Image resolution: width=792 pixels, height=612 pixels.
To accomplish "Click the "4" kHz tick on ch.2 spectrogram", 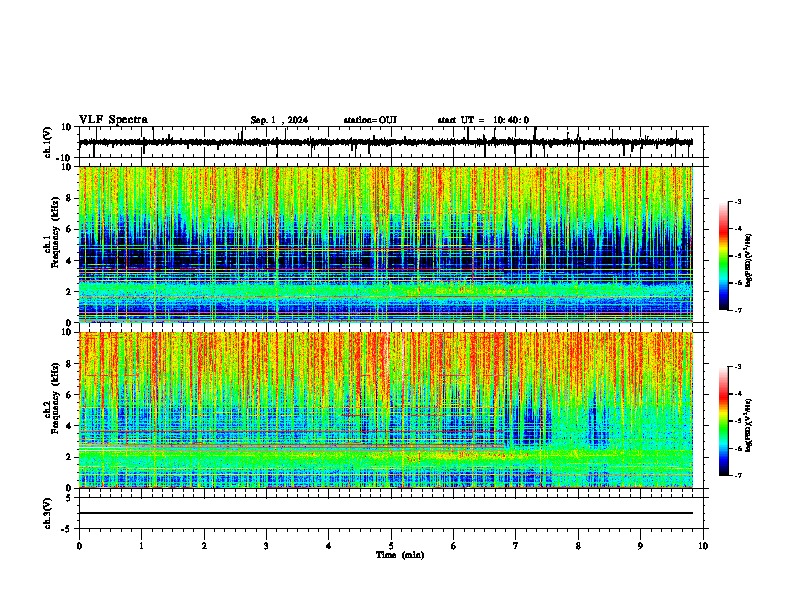I will click(69, 426).
